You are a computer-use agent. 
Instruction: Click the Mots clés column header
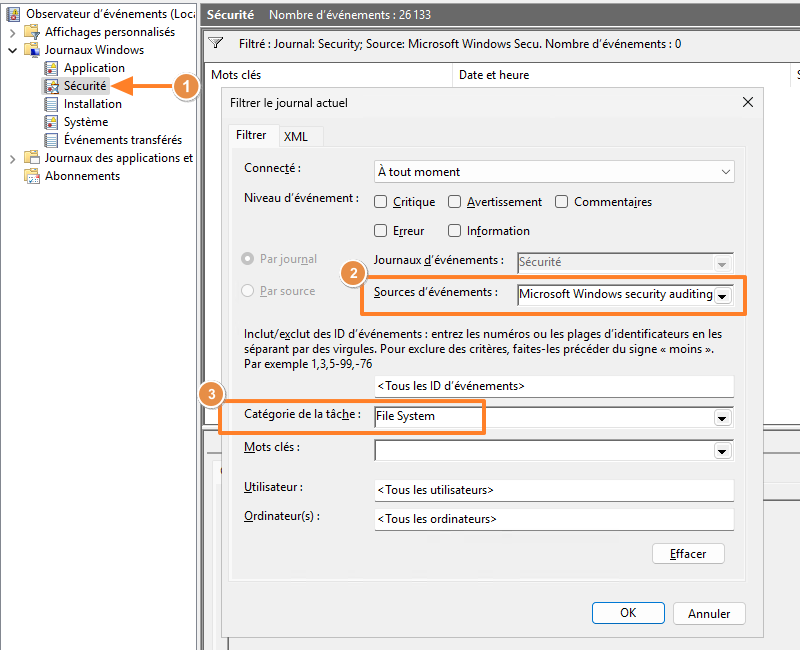(328, 75)
